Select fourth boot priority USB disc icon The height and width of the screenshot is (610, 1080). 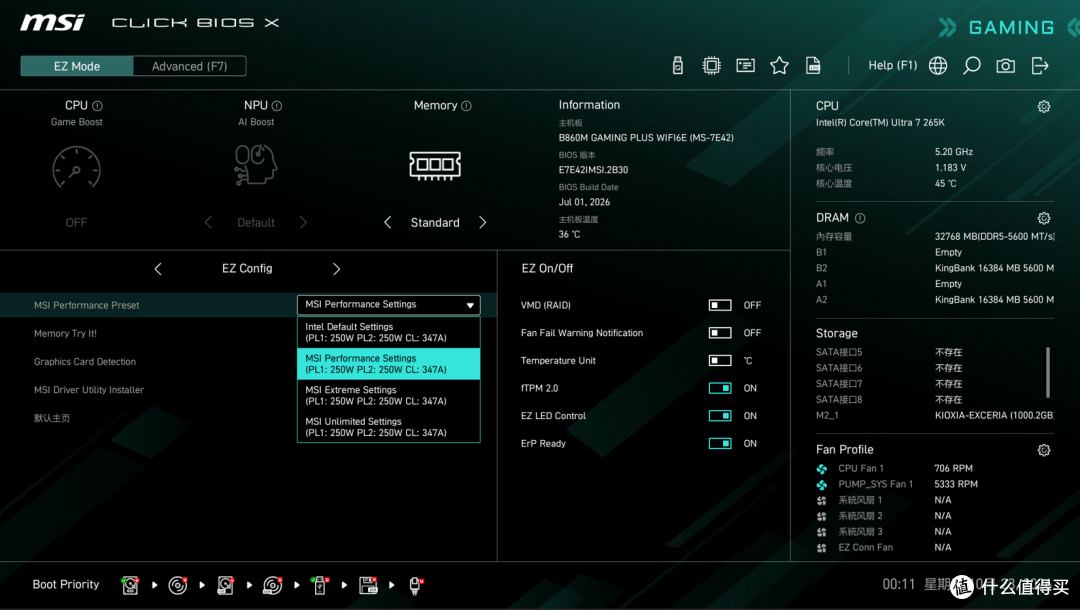(x=273, y=585)
